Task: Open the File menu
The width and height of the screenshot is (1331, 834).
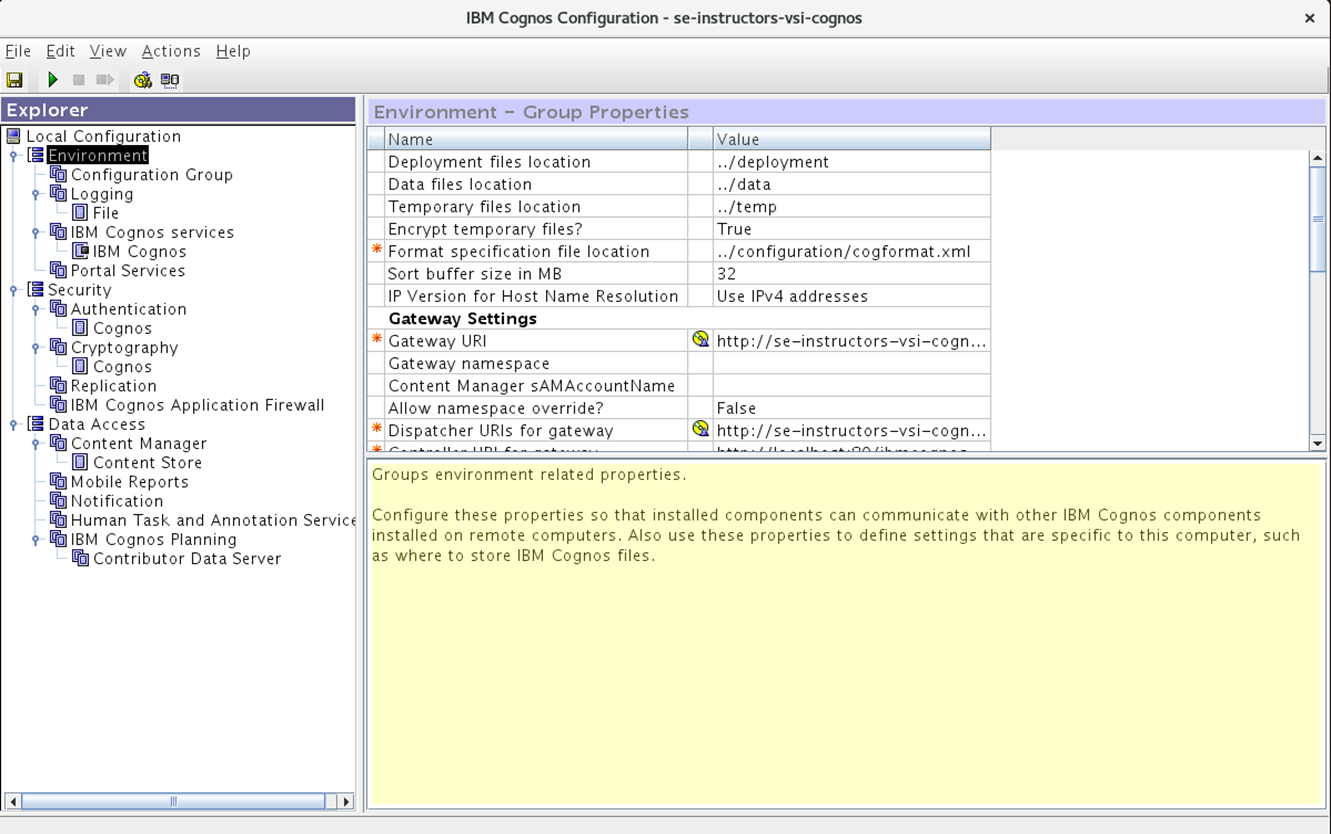Action: tap(18, 51)
